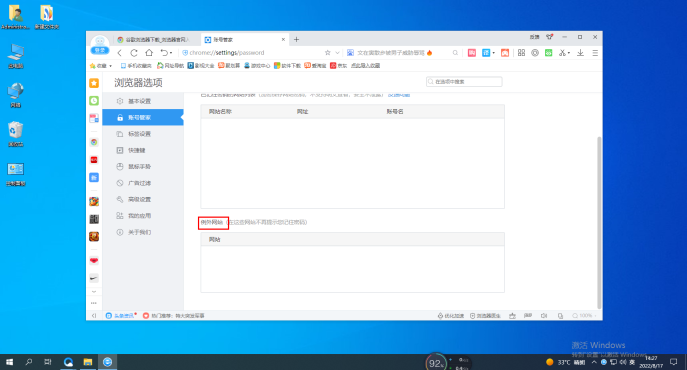Reload the page with the refresh icon

click(x=134, y=53)
